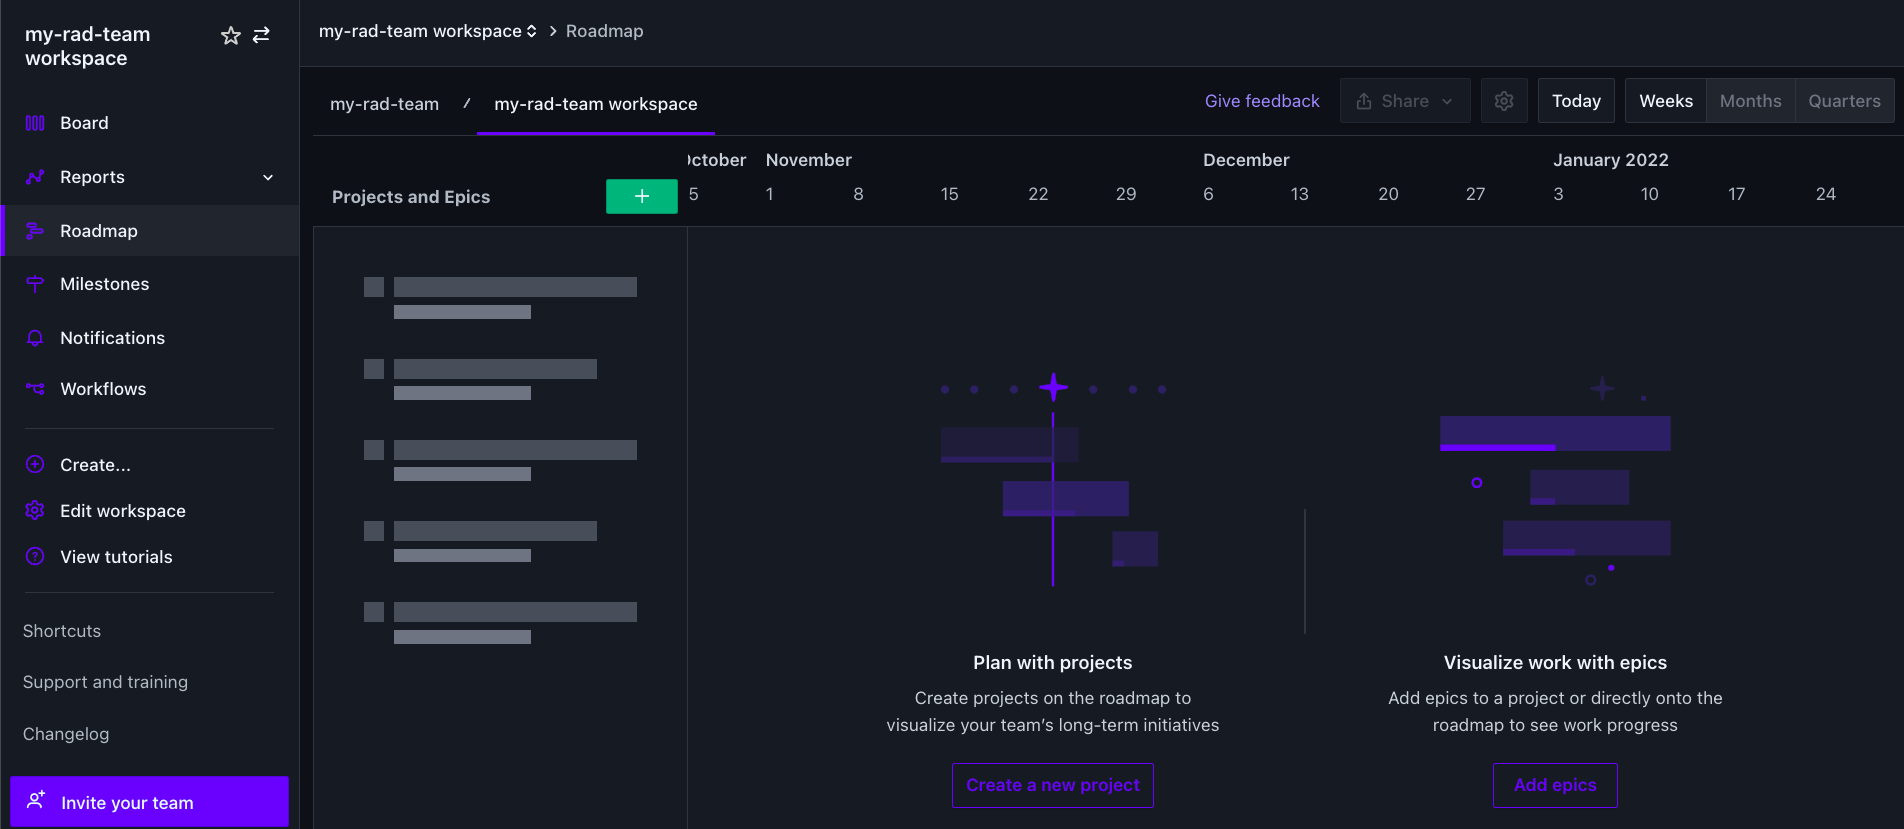Go to Workflows in the sidebar
This screenshot has height=829, width=1904.
[x=103, y=389]
